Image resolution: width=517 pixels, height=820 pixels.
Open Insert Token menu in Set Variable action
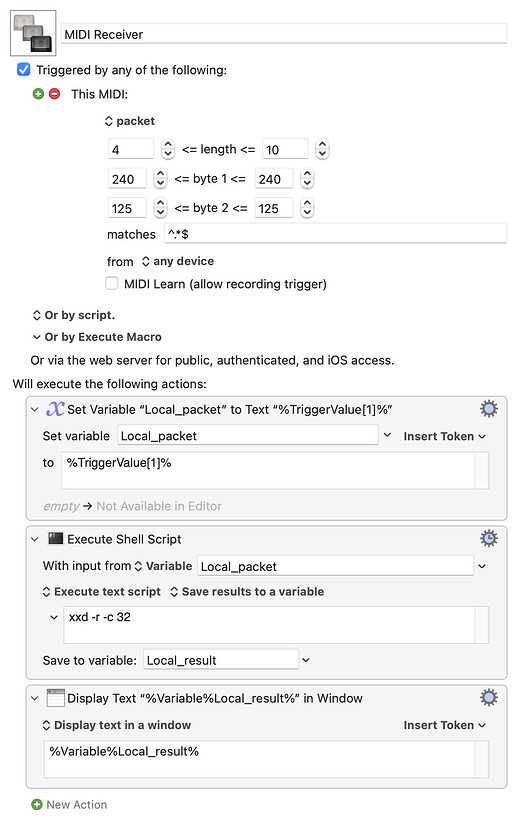tap(444, 436)
